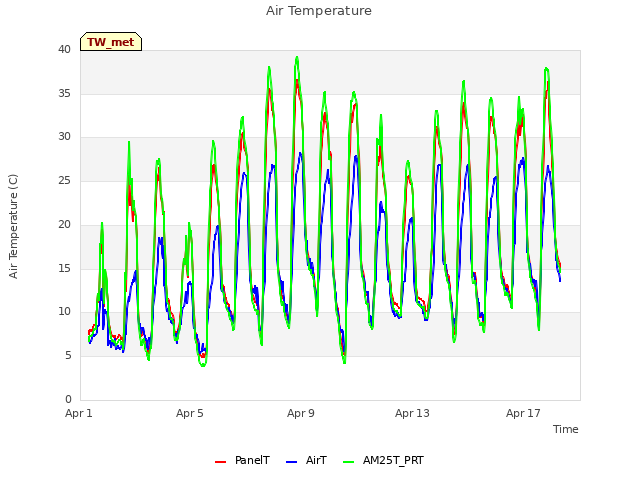
Task: Click the Apr 5 axis label
Action: click(190, 413)
